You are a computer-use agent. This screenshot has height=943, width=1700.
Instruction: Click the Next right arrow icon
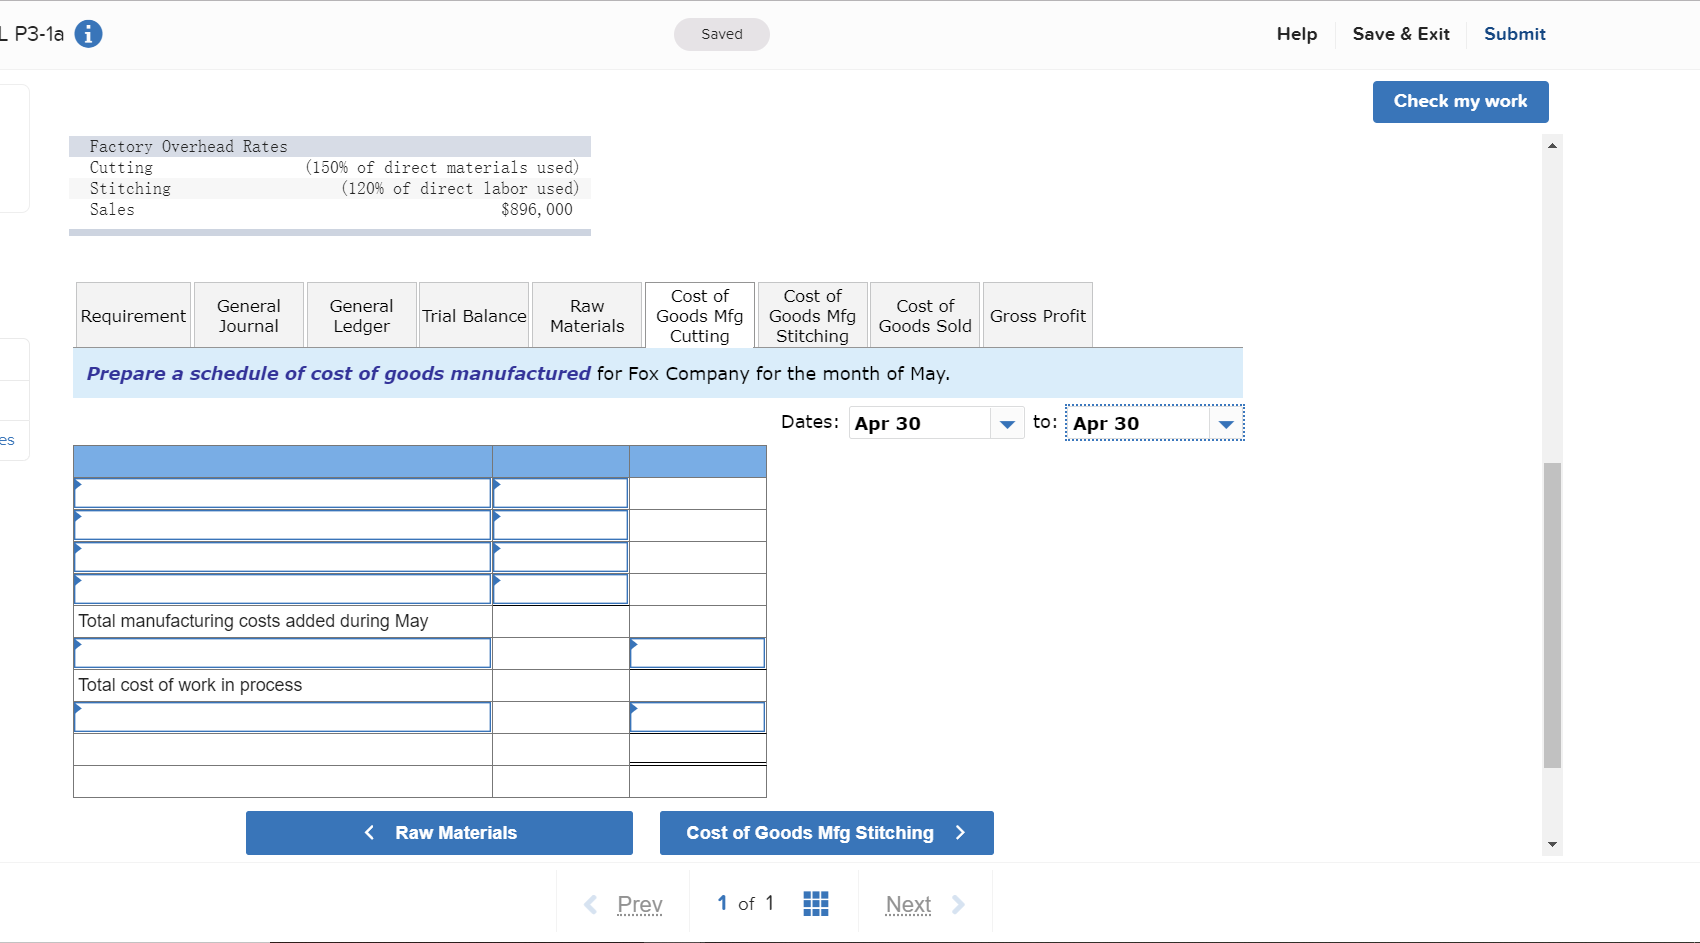pos(958,905)
